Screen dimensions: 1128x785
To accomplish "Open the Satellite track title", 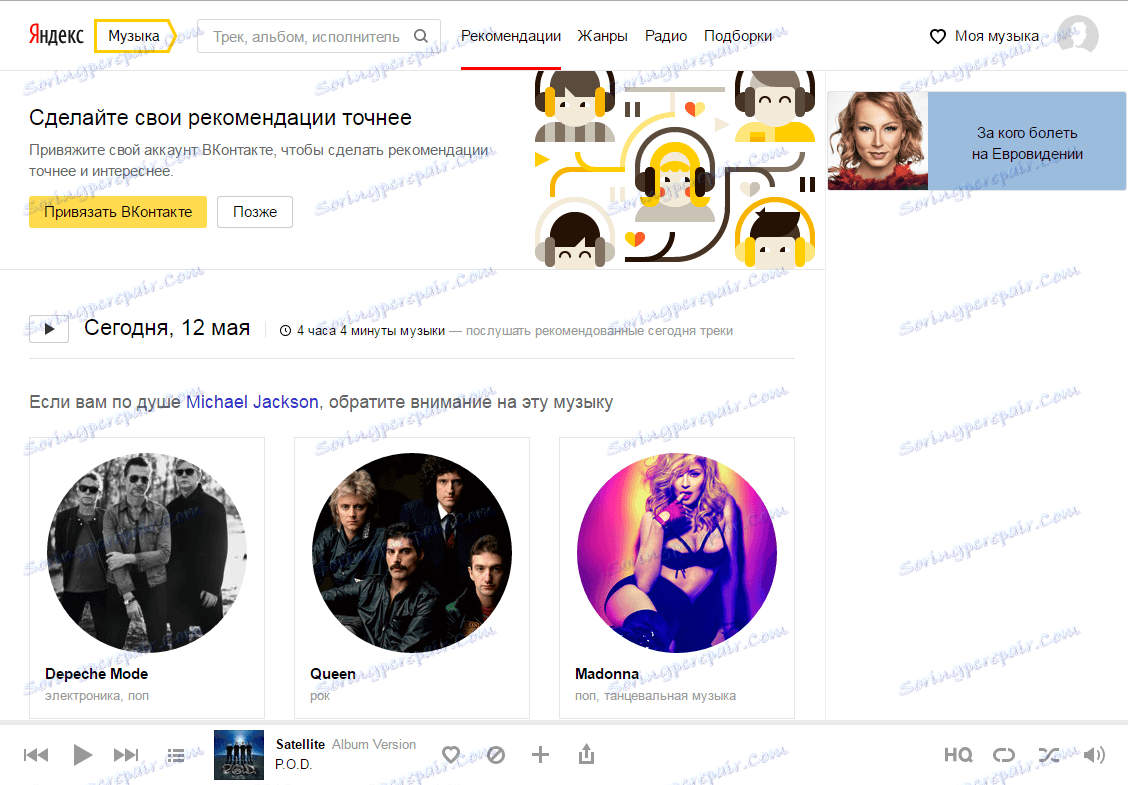I will click(x=300, y=745).
